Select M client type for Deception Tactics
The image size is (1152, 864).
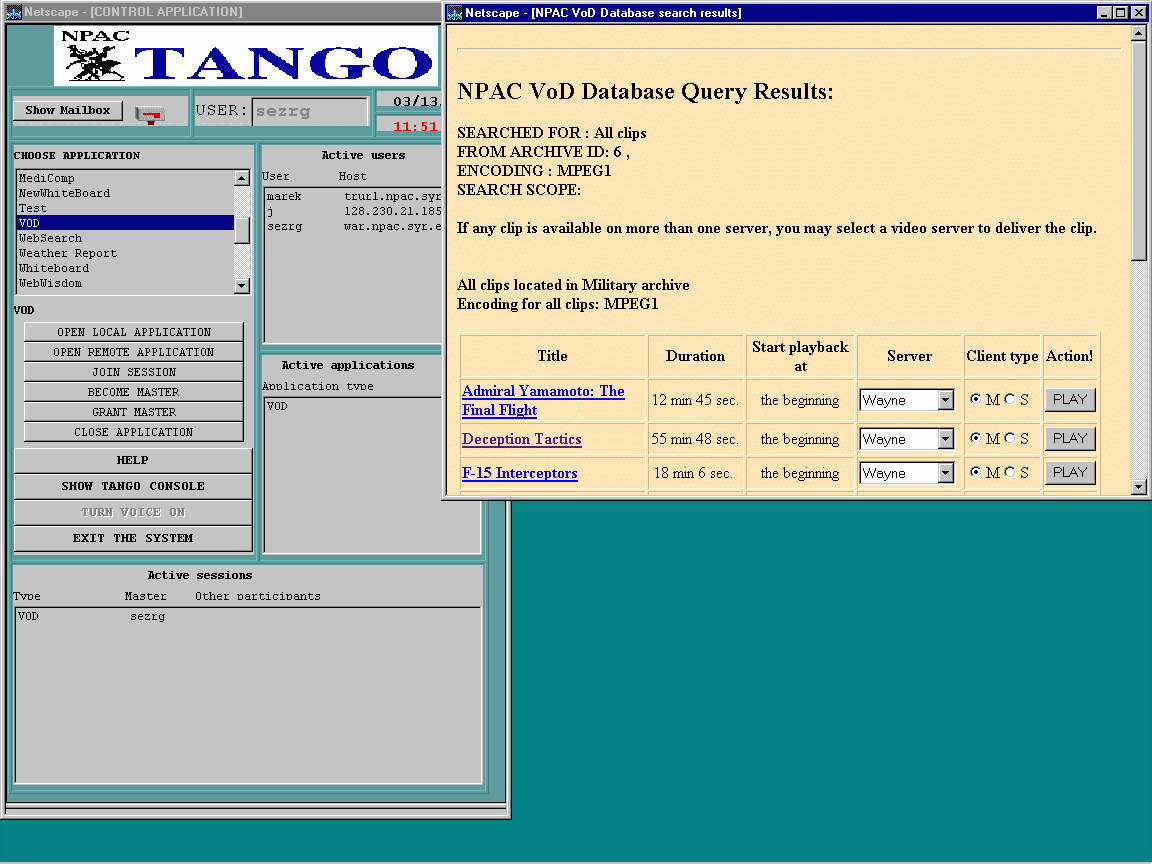(976, 438)
